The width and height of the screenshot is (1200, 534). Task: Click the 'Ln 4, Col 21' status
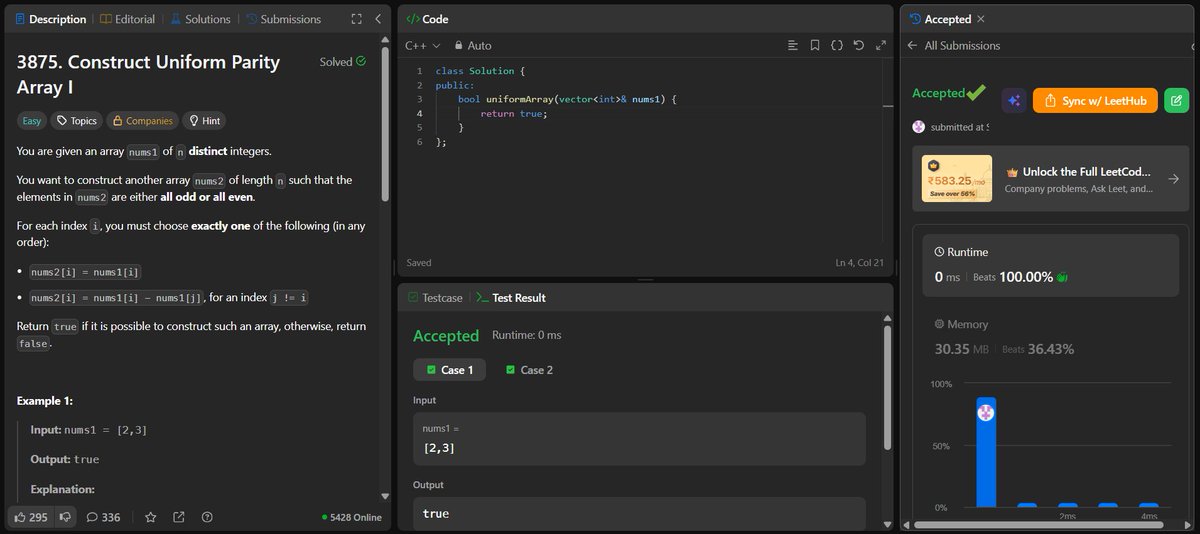860,263
